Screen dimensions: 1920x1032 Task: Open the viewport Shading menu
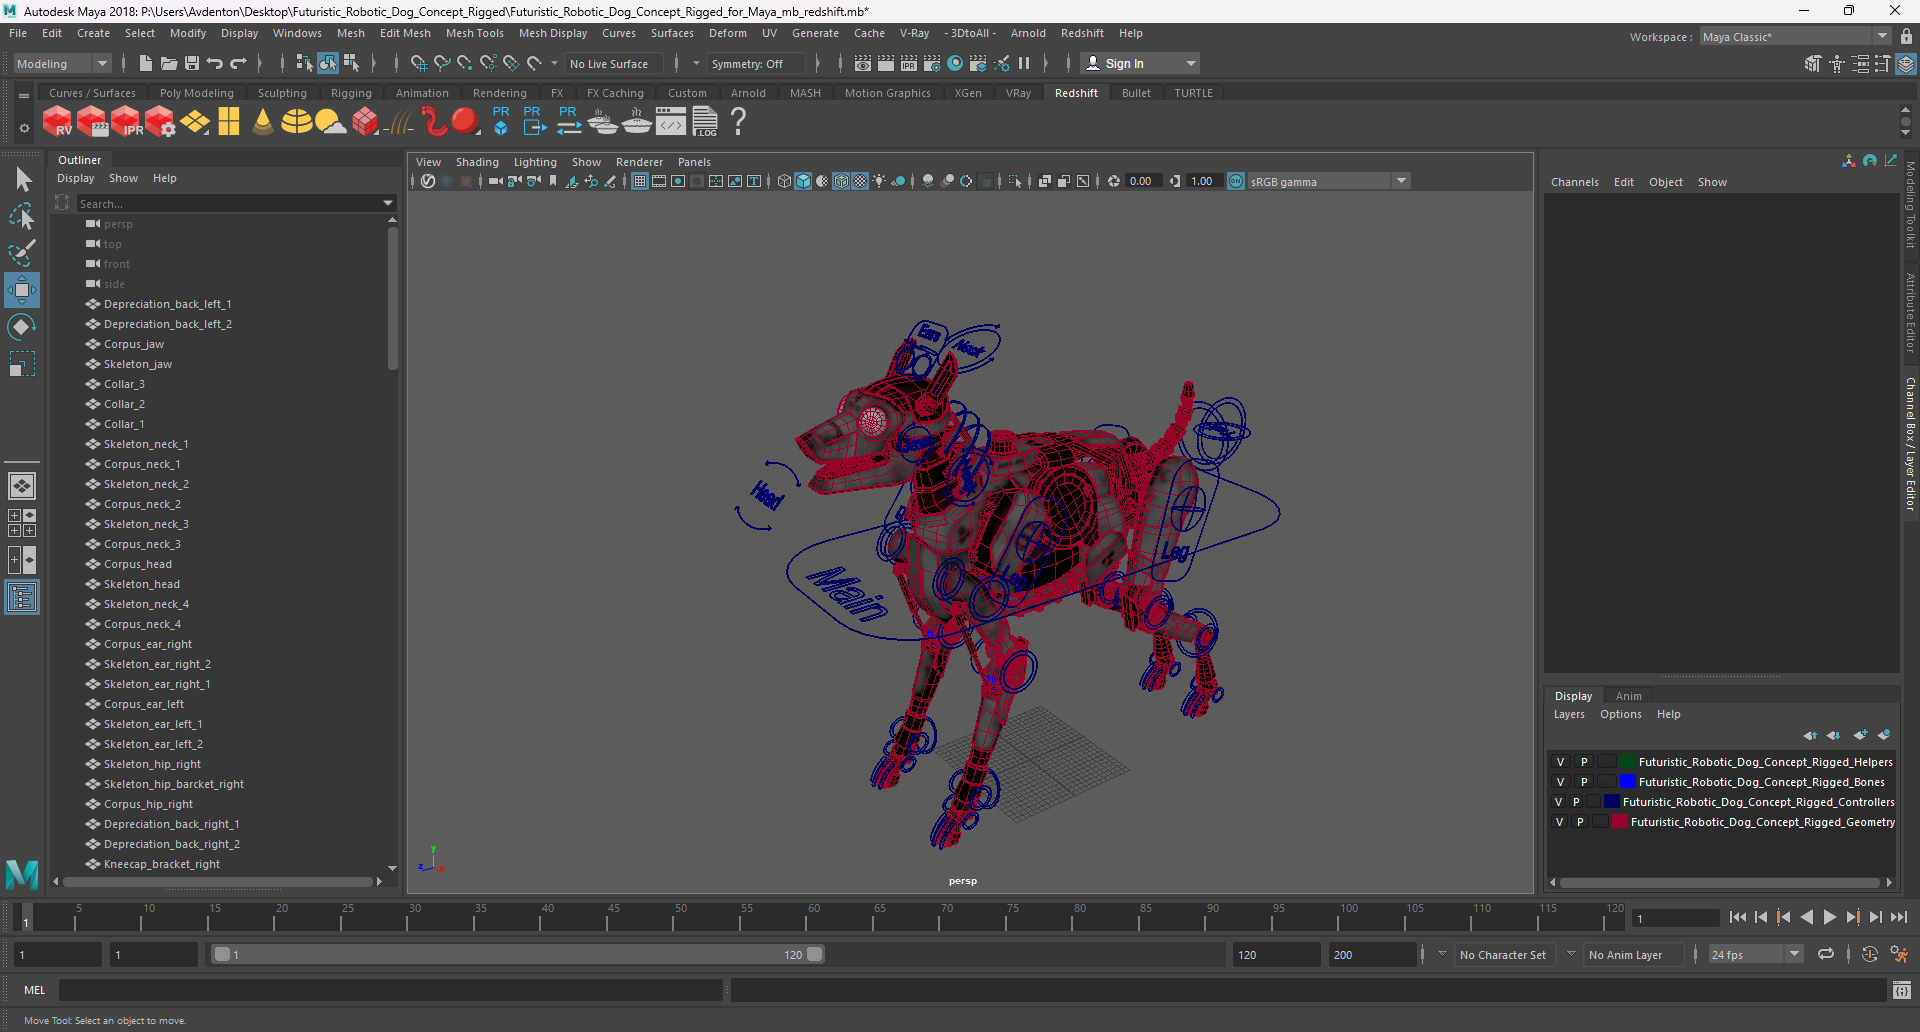[x=477, y=162]
